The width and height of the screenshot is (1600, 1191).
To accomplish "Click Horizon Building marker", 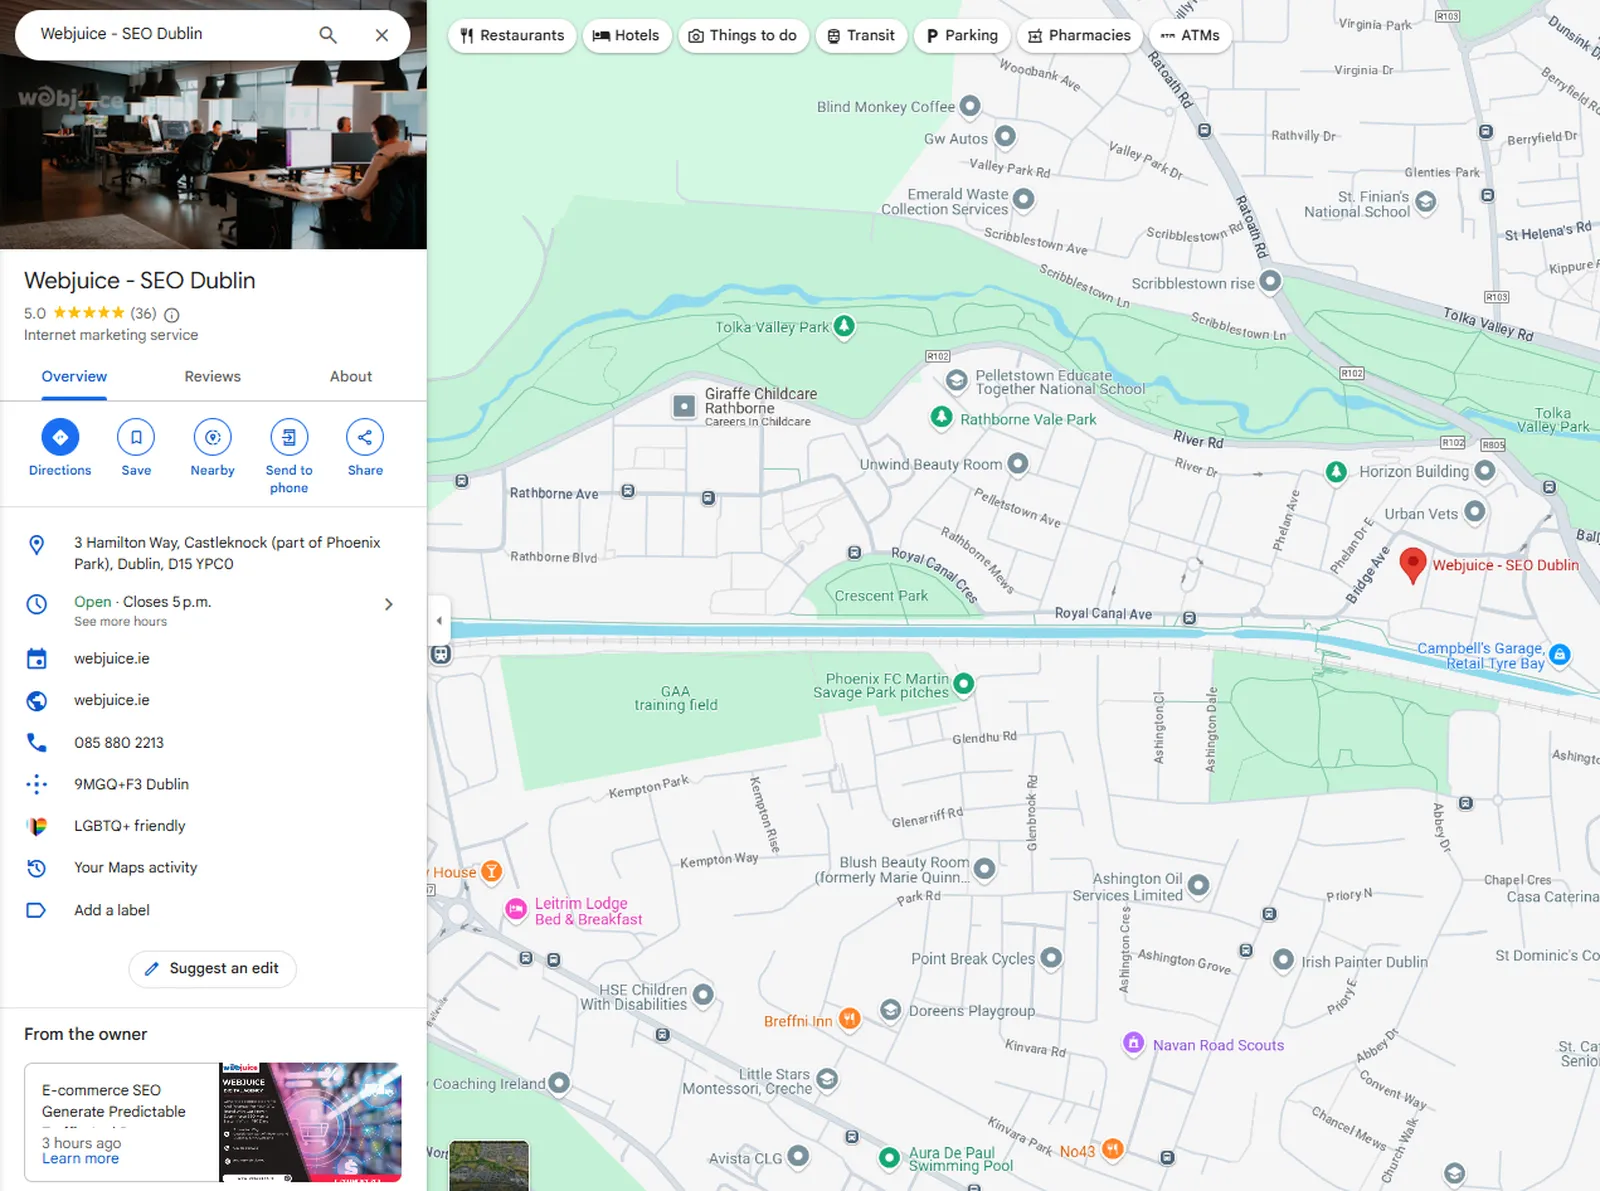I will (1485, 470).
